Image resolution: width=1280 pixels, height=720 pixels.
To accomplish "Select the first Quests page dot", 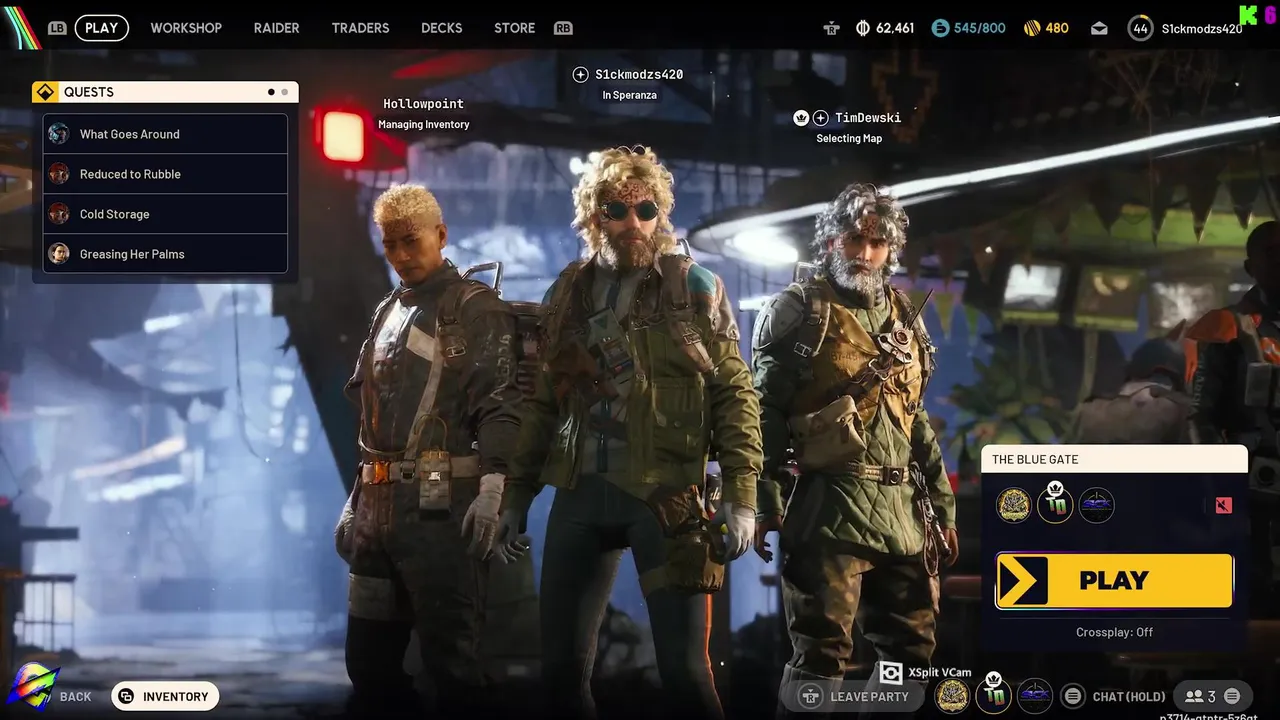I will (271, 92).
